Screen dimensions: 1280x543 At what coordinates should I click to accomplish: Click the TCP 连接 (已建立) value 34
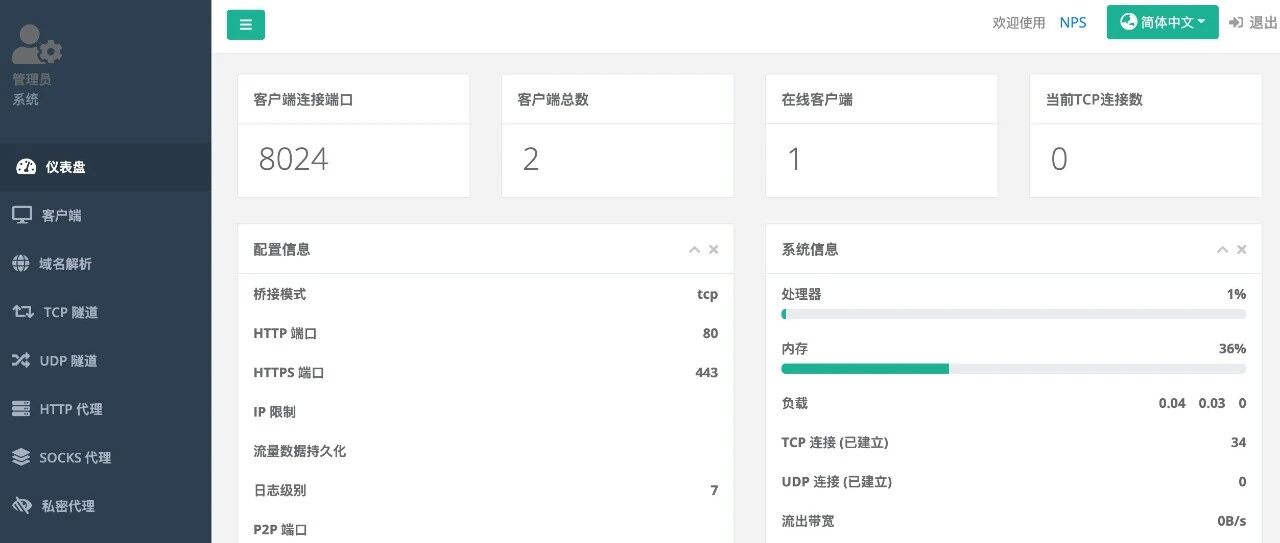tap(1239, 442)
